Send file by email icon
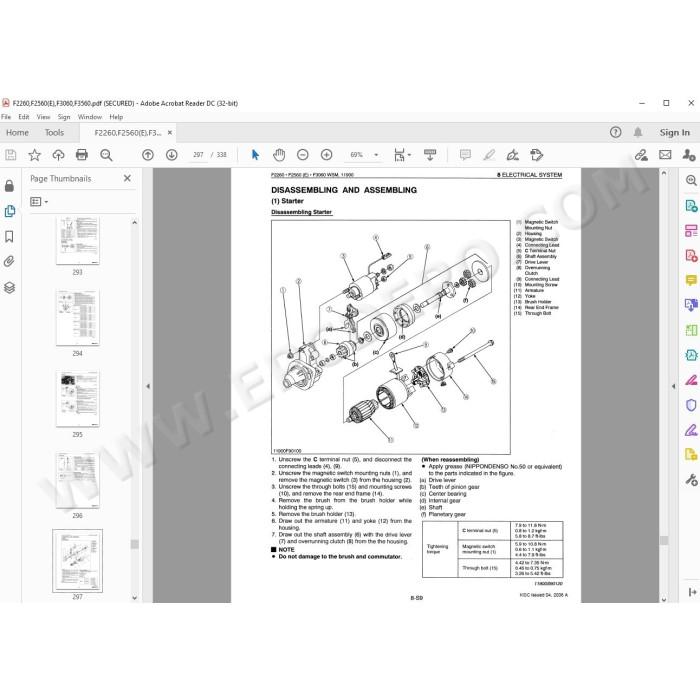Screen dimensions: 700x700 pos(665,155)
